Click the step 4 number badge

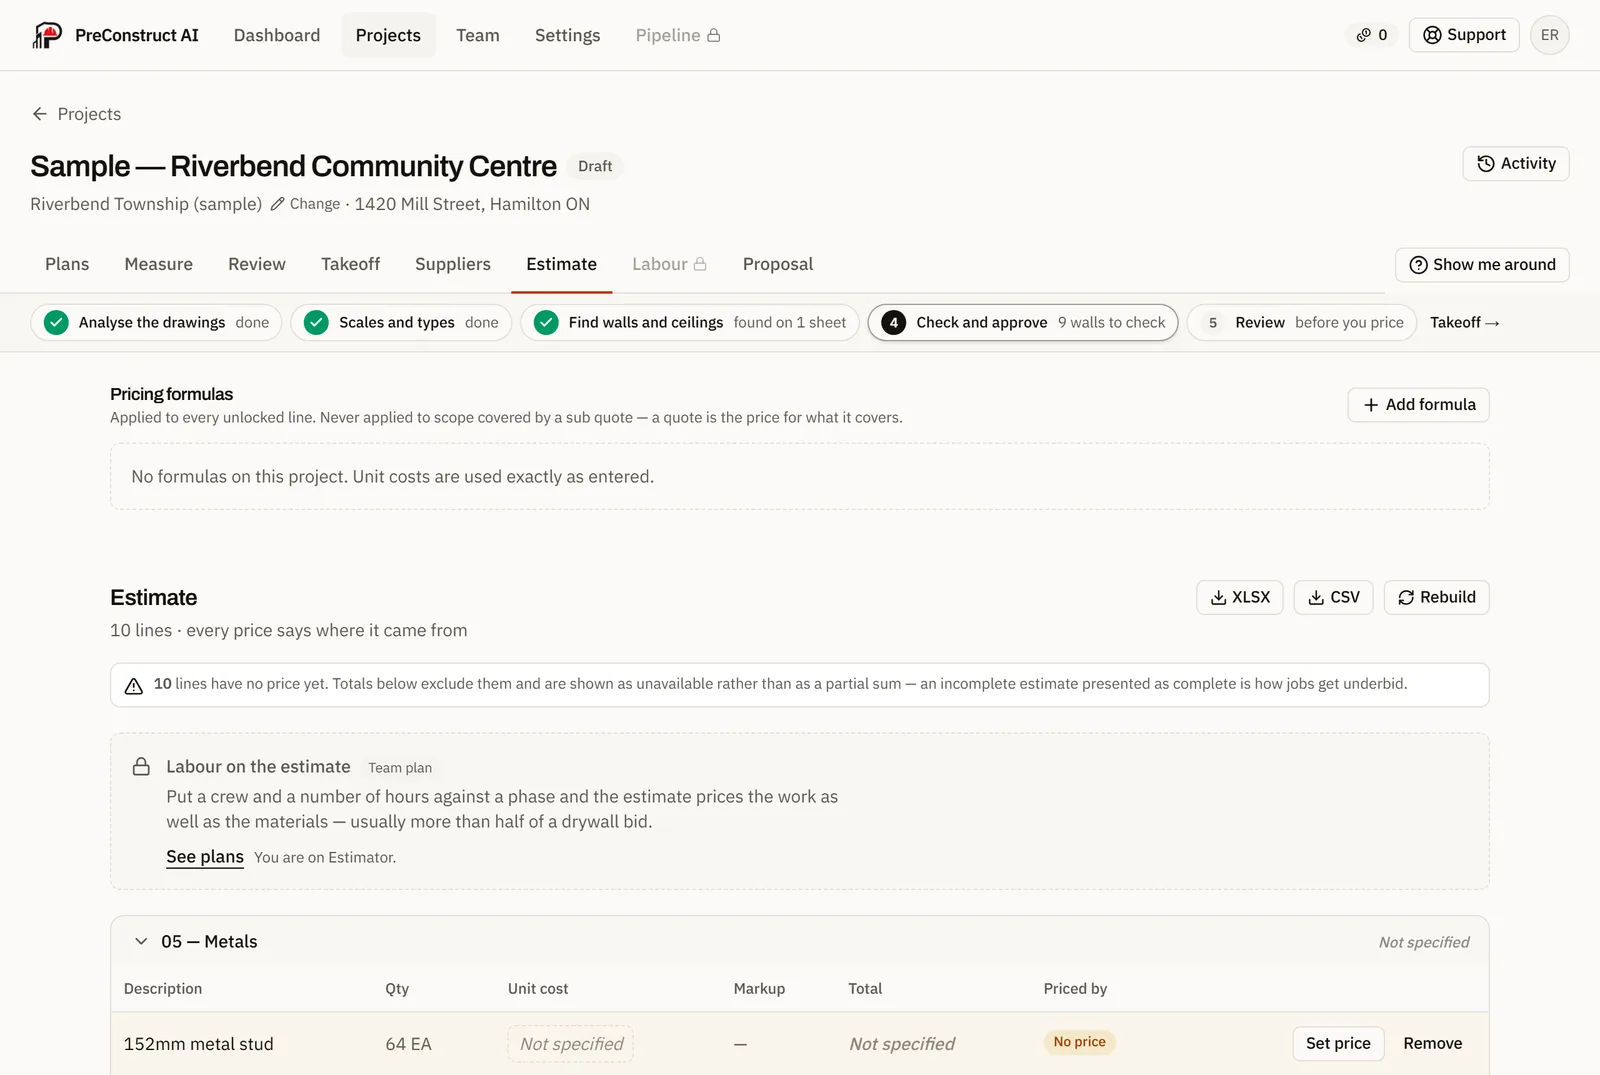coord(894,323)
